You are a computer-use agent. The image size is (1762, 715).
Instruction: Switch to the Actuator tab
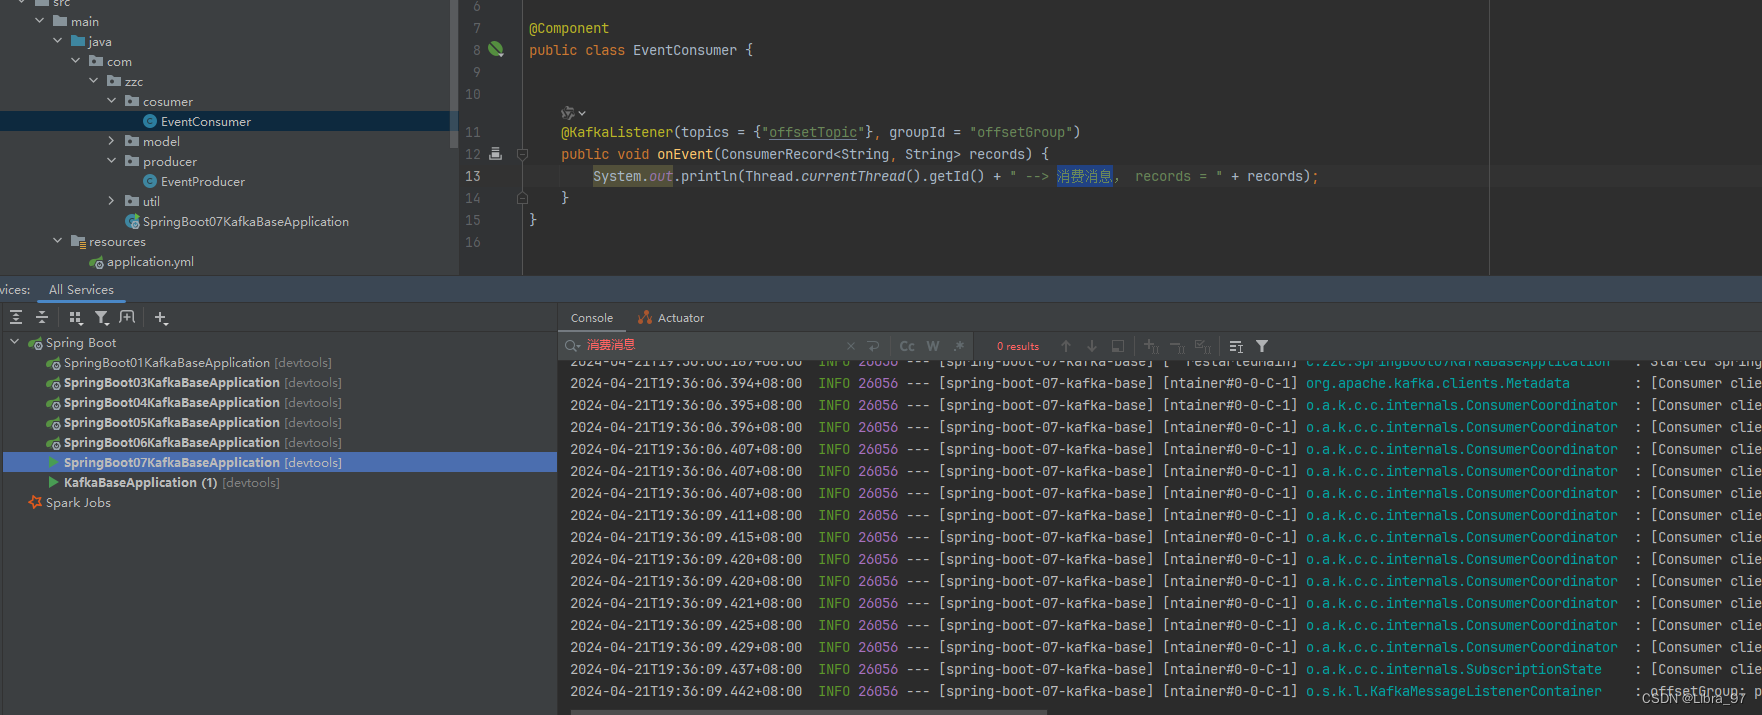[671, 318]
